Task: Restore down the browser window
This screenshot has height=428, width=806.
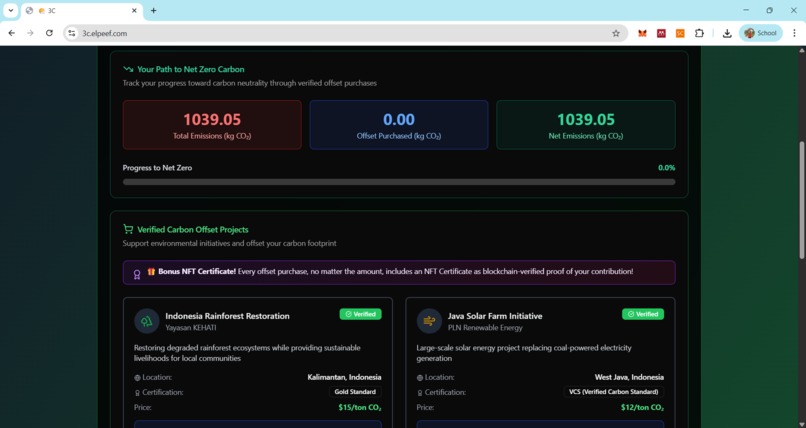Action: click(770, 10)
